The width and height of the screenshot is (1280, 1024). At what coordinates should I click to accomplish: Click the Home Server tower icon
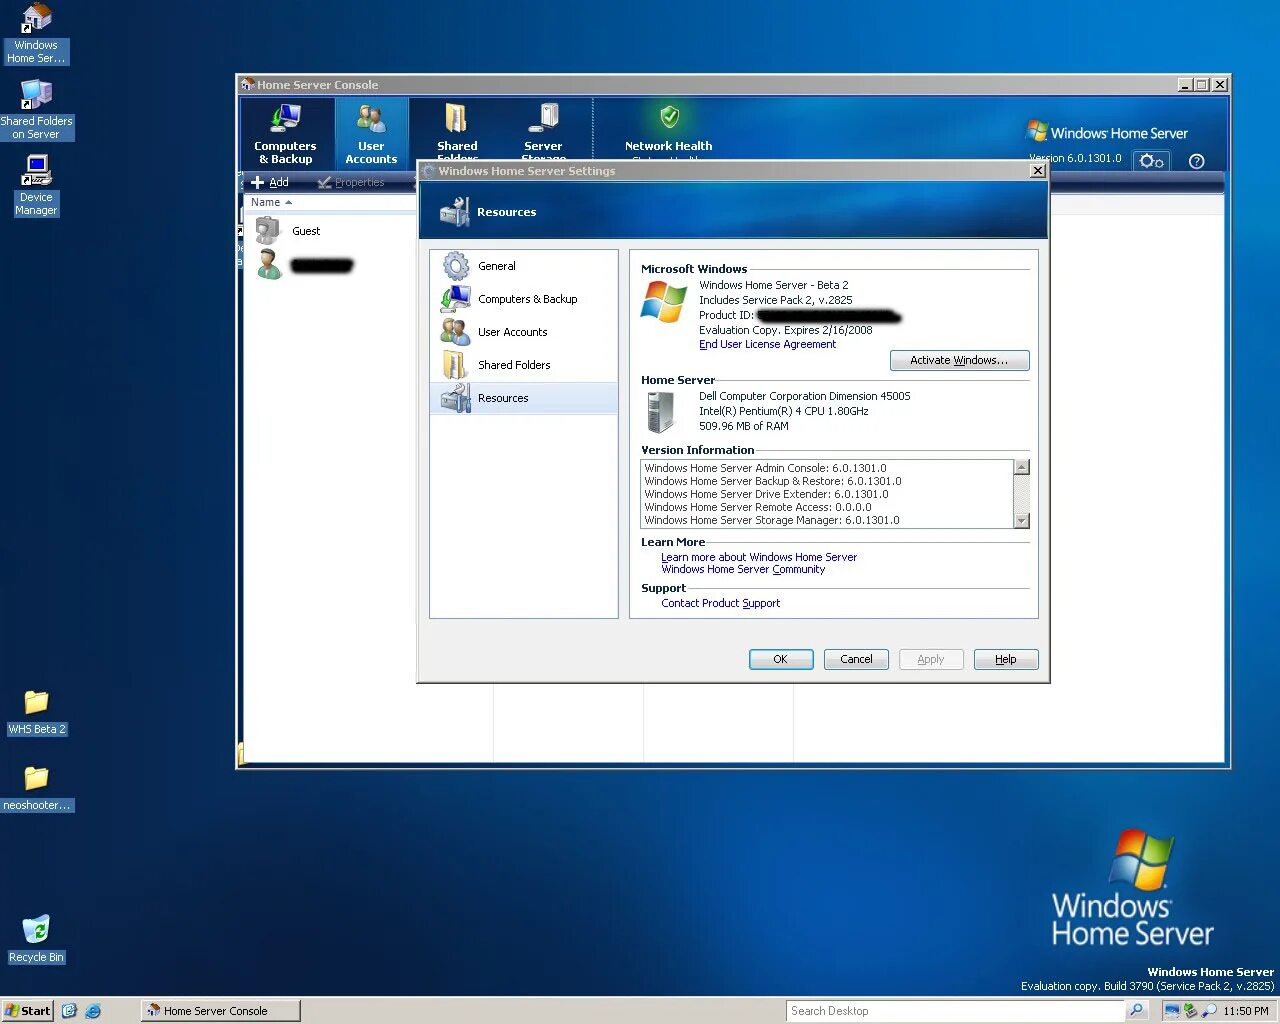661,412
